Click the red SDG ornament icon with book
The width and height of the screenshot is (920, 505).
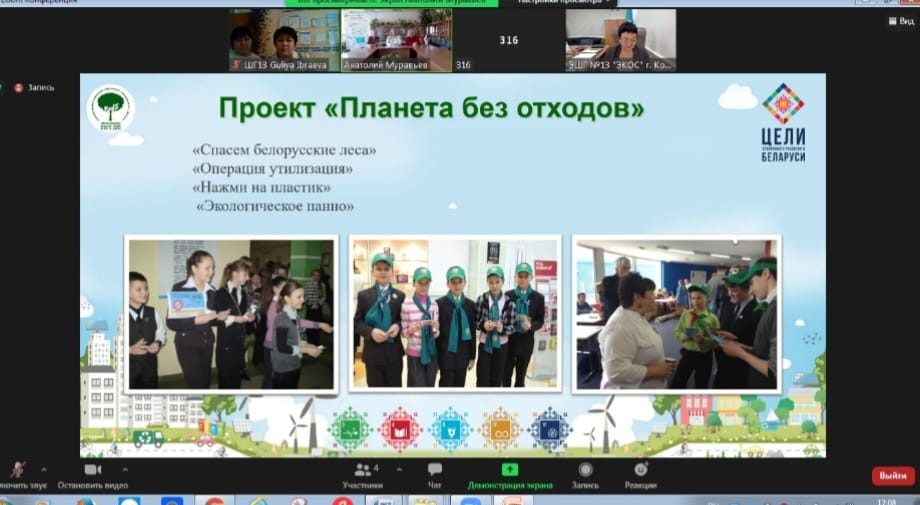click(400, 430)
